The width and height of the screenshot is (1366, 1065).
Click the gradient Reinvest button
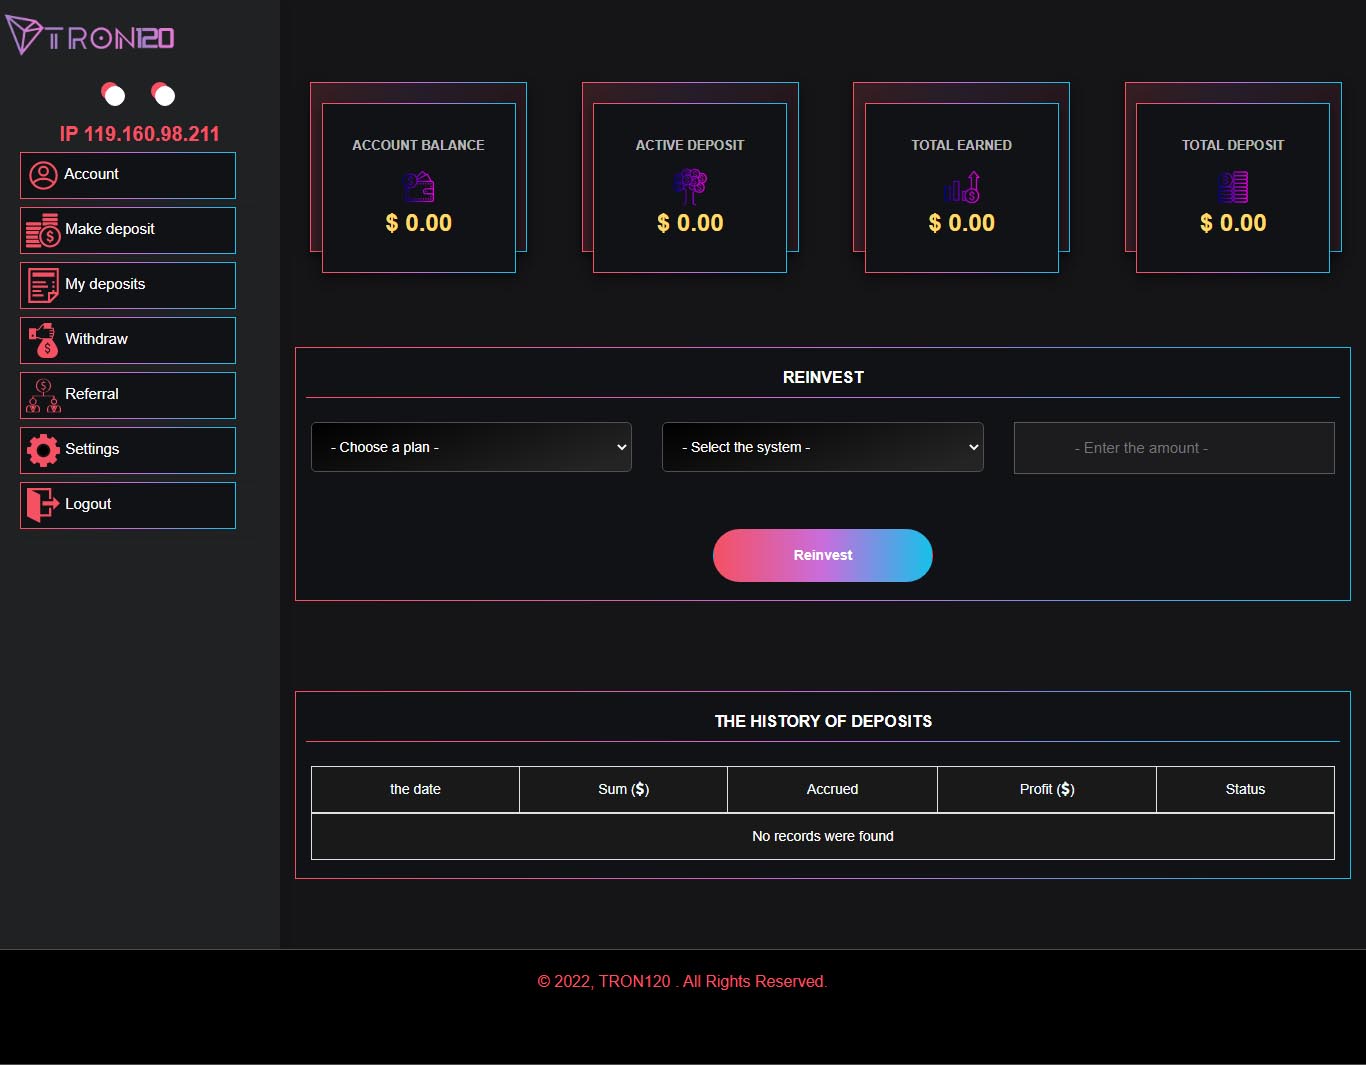coord(823,555)
